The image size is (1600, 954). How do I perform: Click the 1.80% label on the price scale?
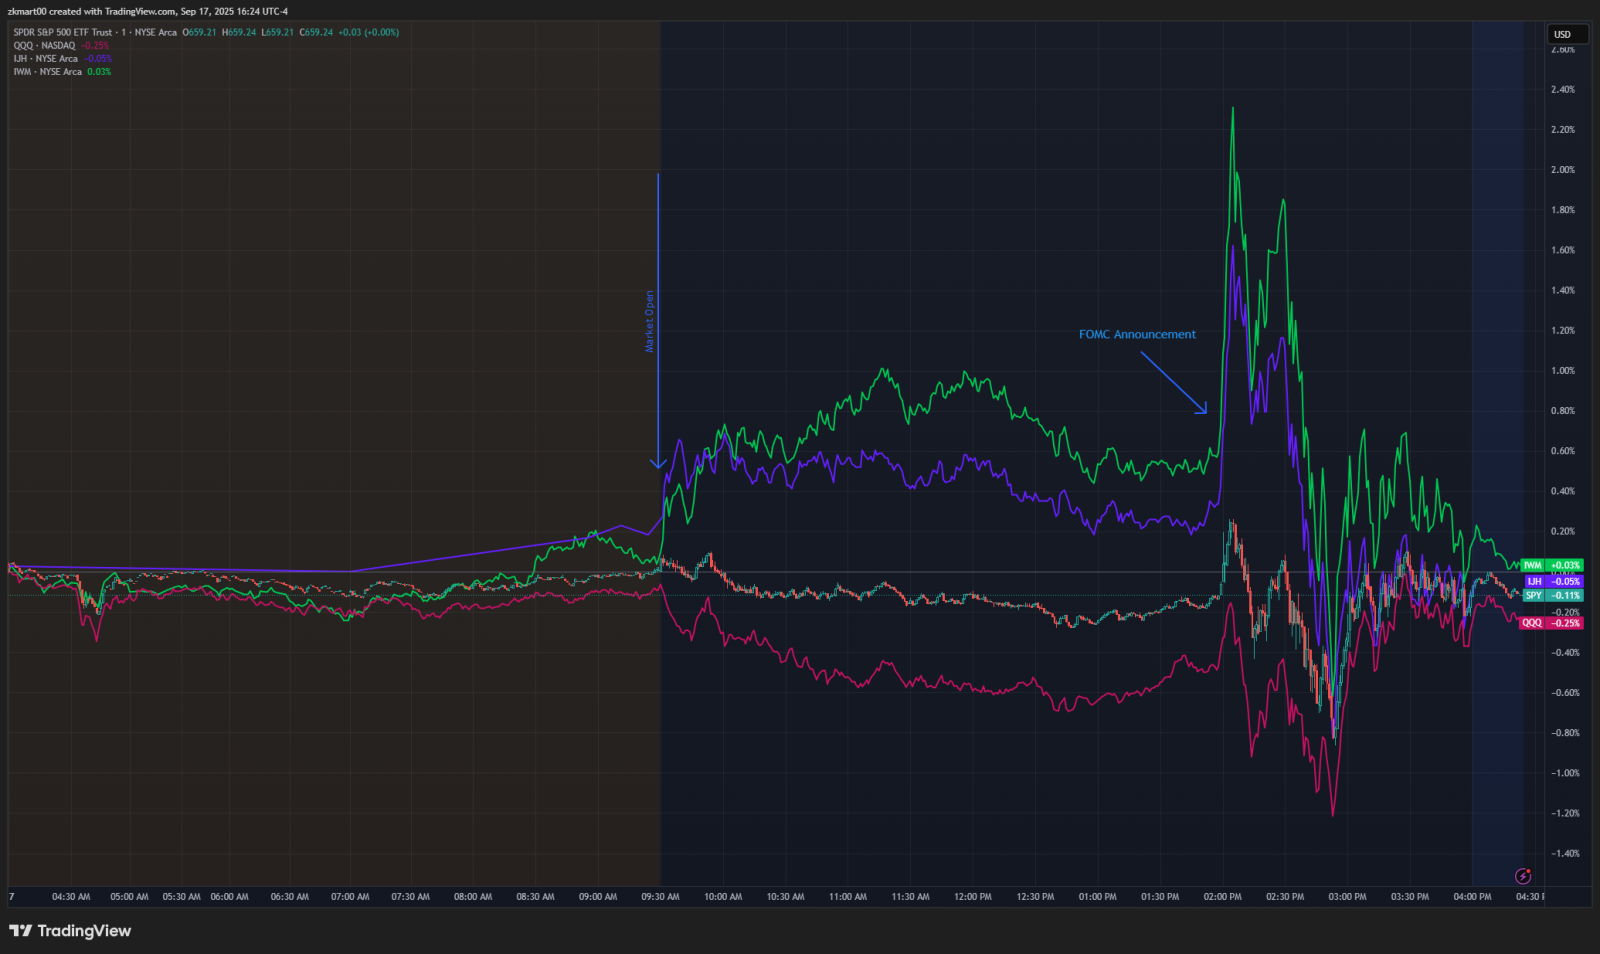(1563, 210)
